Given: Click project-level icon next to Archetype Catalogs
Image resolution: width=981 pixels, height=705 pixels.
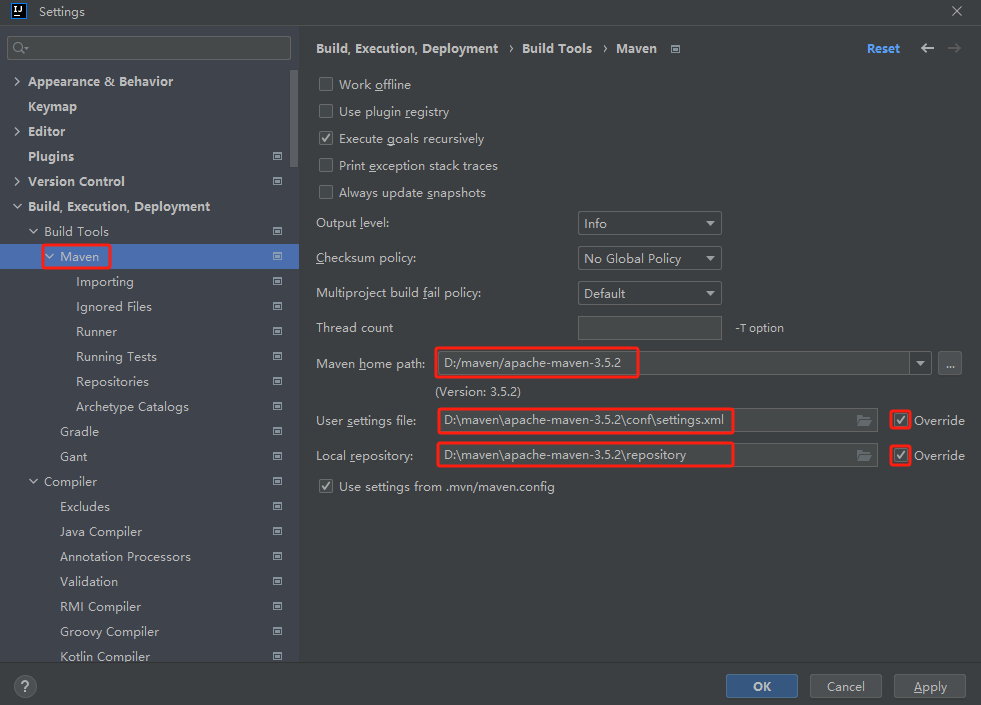Looking at the screenshot, I should pos(277,407).
